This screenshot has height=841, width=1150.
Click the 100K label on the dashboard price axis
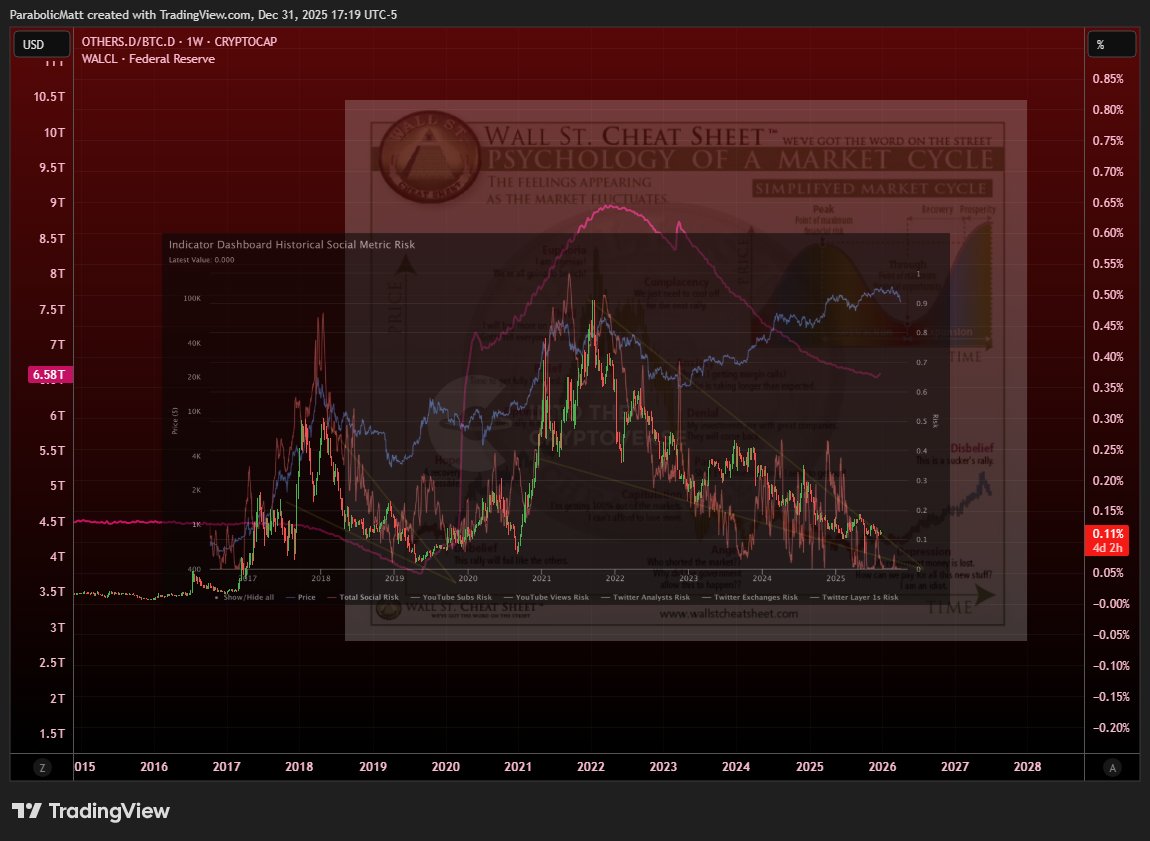click(192, 298)
